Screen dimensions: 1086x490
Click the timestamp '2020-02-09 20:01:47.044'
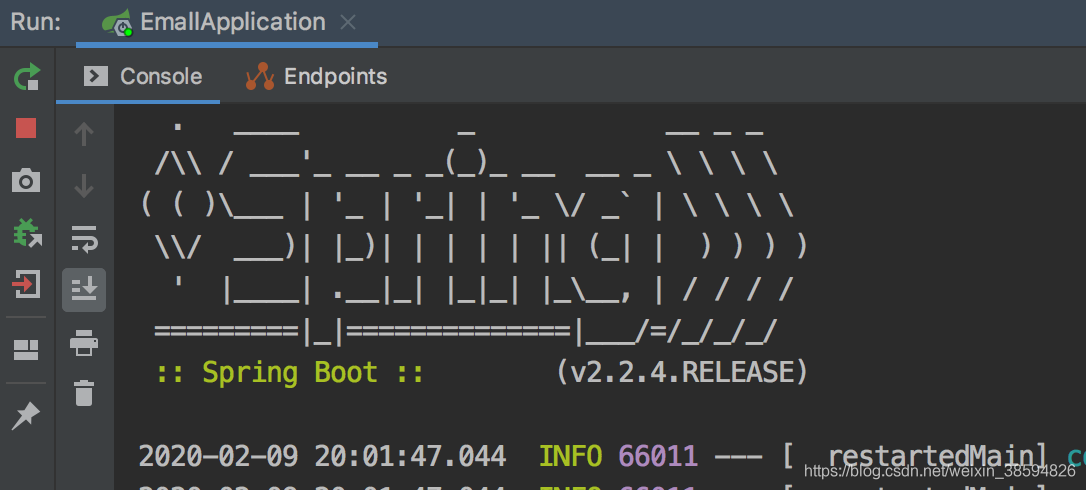[323, 457]
